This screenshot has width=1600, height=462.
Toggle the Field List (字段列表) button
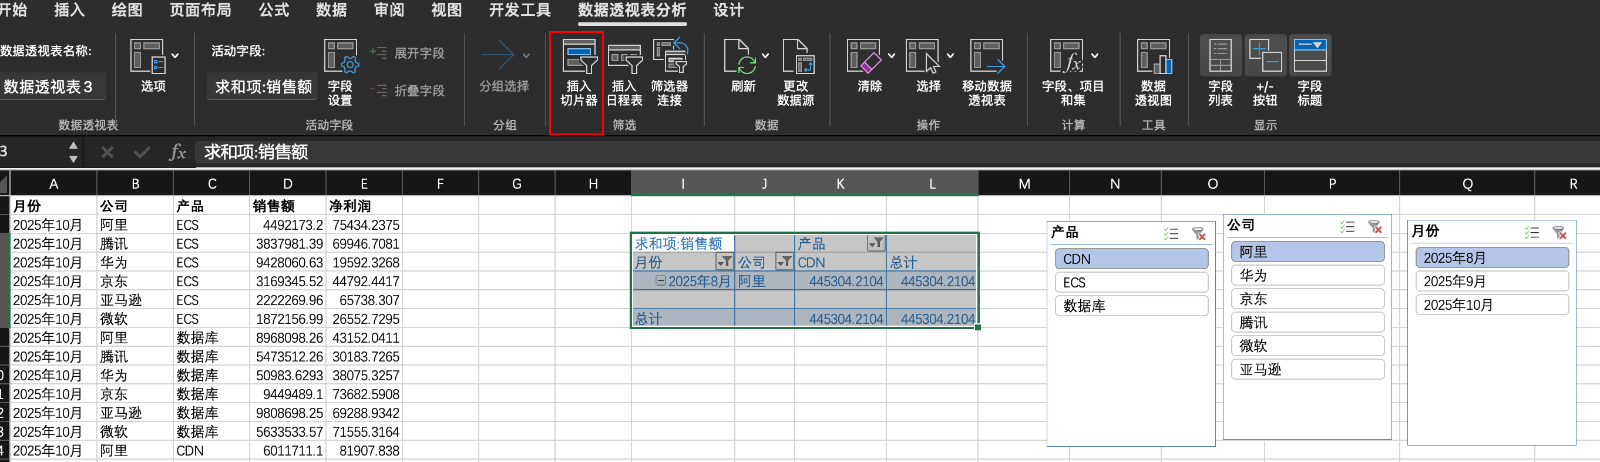1220,59
